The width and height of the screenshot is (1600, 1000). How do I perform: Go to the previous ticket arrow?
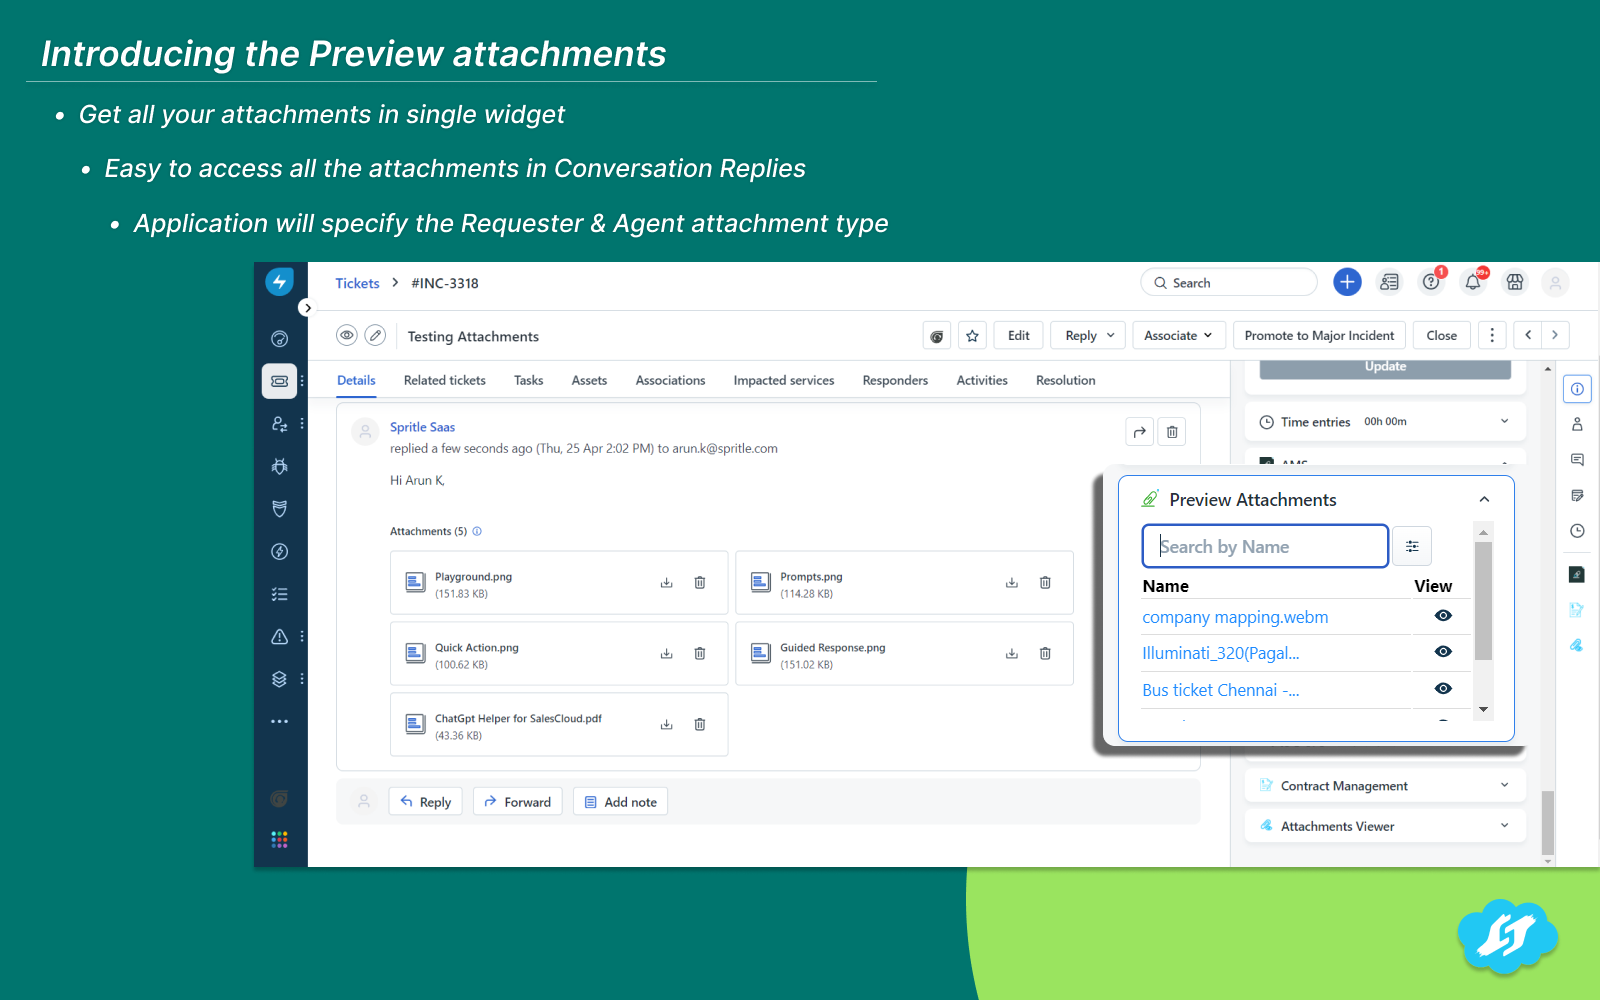(1528, 335)
